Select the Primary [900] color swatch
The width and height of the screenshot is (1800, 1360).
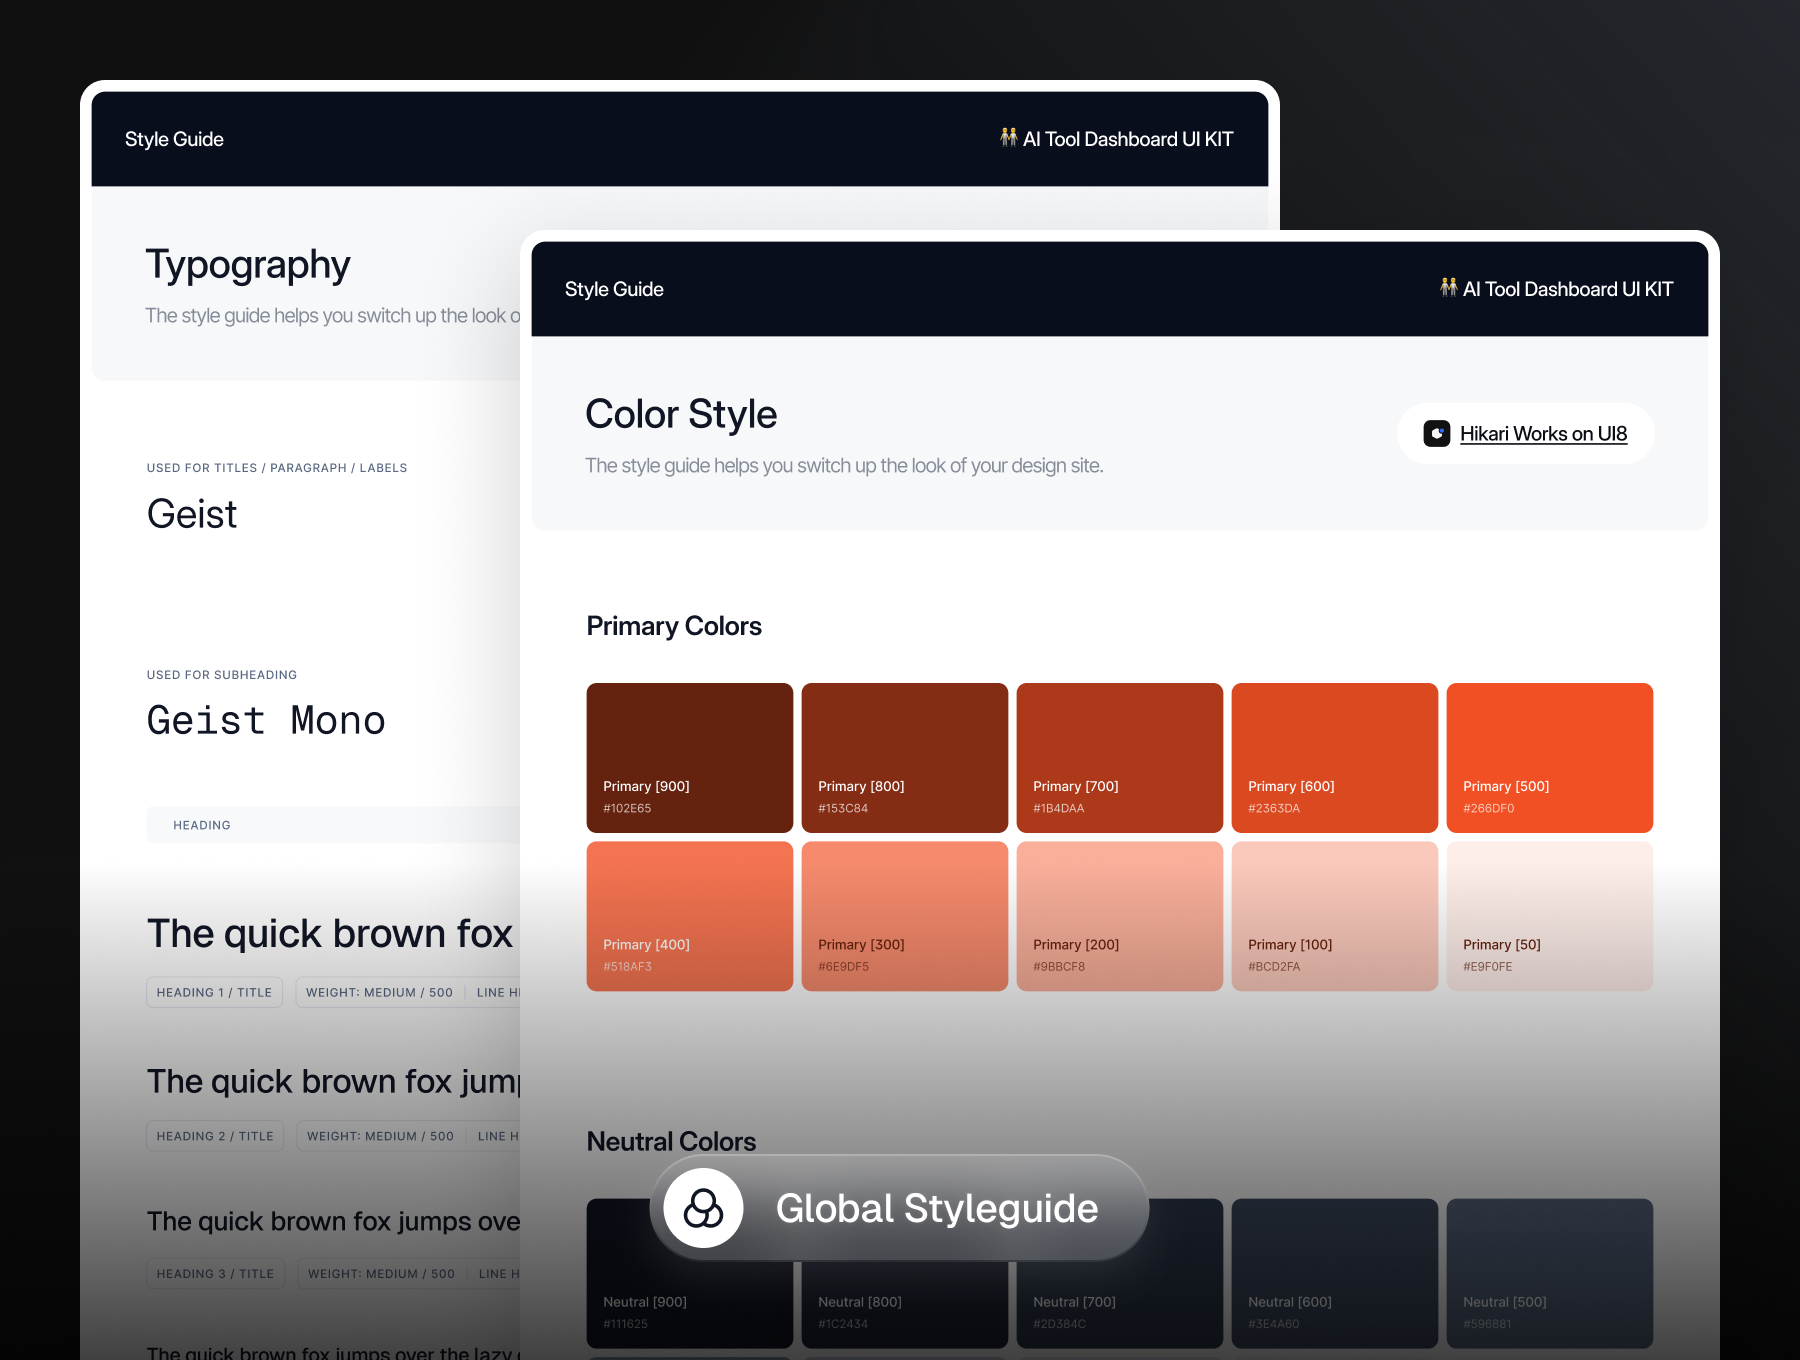tap(689, 757)
